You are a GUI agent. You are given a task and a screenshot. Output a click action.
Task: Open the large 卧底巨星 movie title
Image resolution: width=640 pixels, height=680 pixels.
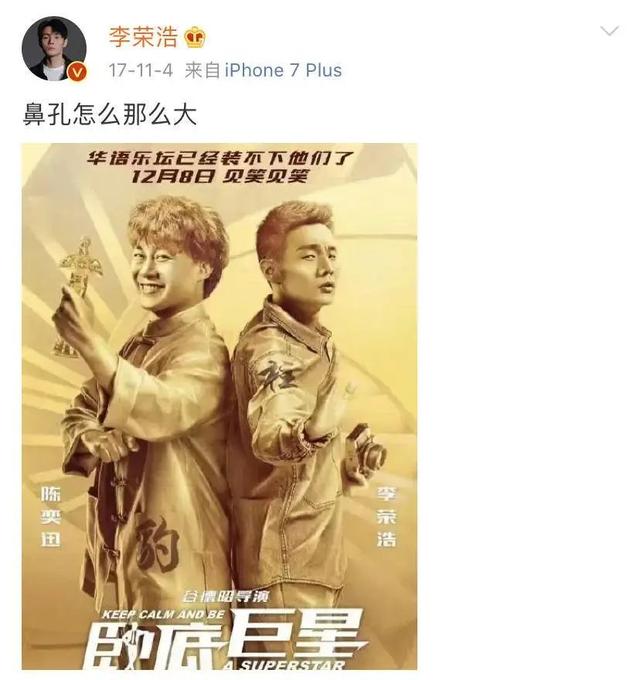click(x=224, y=641)
